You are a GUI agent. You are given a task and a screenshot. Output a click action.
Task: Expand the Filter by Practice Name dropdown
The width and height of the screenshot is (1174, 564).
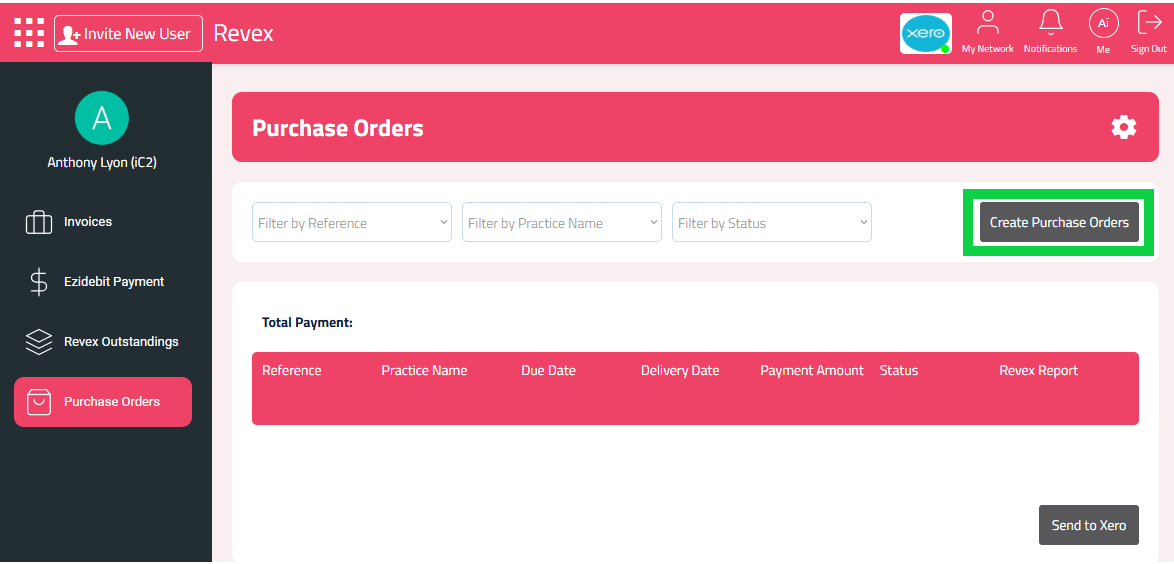562,222
